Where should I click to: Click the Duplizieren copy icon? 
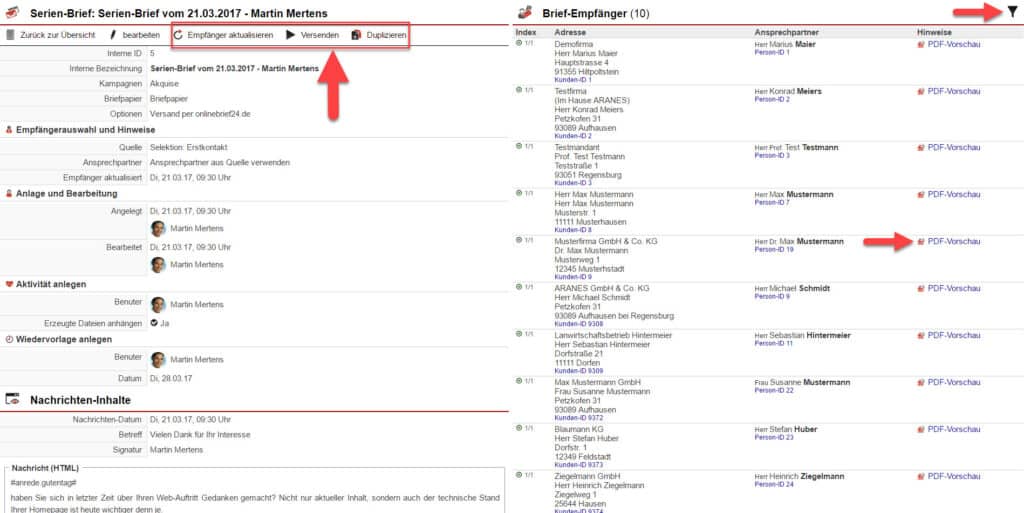click(x=356, y=35)
